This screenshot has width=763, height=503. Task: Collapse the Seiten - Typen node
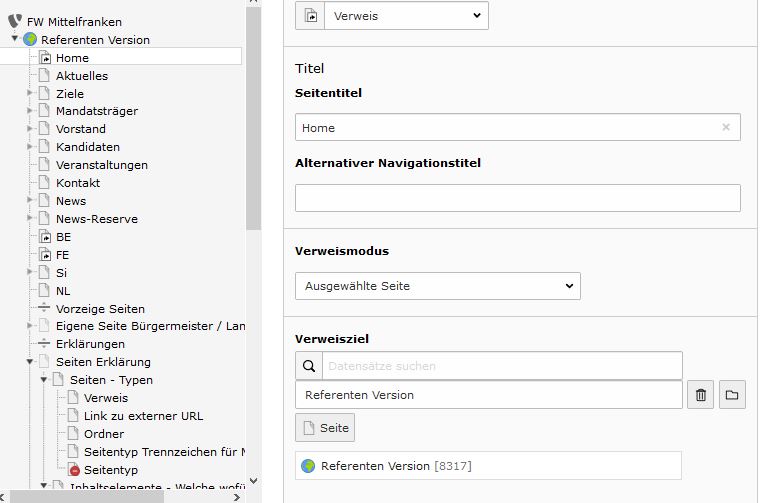(44, 379)
